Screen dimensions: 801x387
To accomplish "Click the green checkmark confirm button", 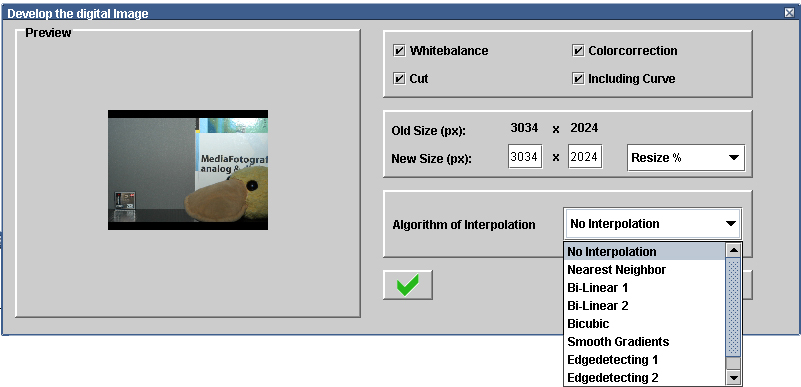I will click(x=408, y=284).
